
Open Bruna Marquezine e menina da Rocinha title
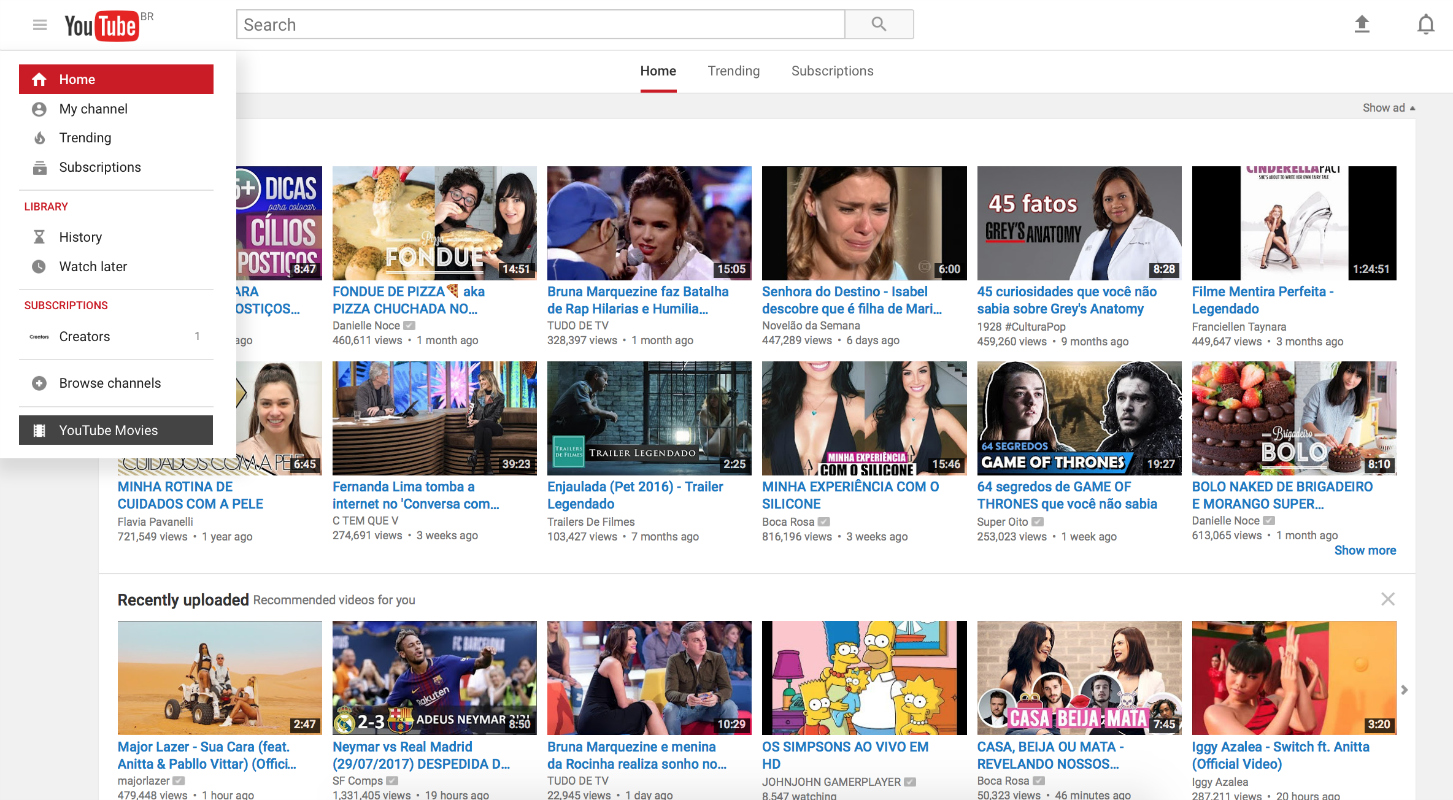(x=637, y=755)
